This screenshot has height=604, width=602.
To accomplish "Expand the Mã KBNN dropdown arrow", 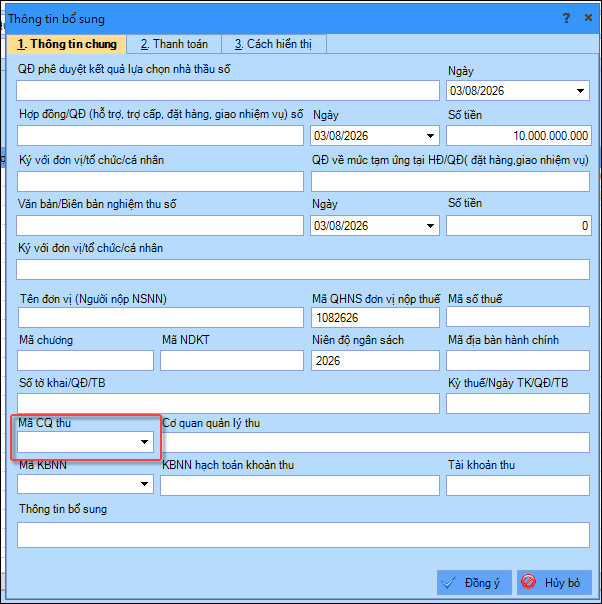I will tap(144, 484).
